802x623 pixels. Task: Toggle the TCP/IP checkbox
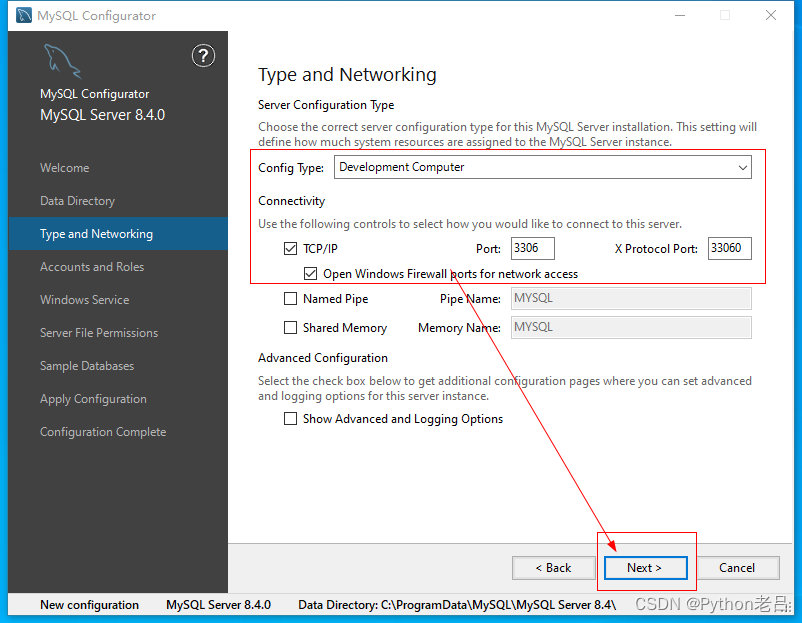click(290, 249)
